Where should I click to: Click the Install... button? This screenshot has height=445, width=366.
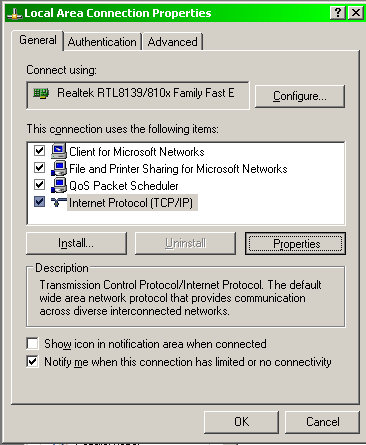[x=76, y=243]
